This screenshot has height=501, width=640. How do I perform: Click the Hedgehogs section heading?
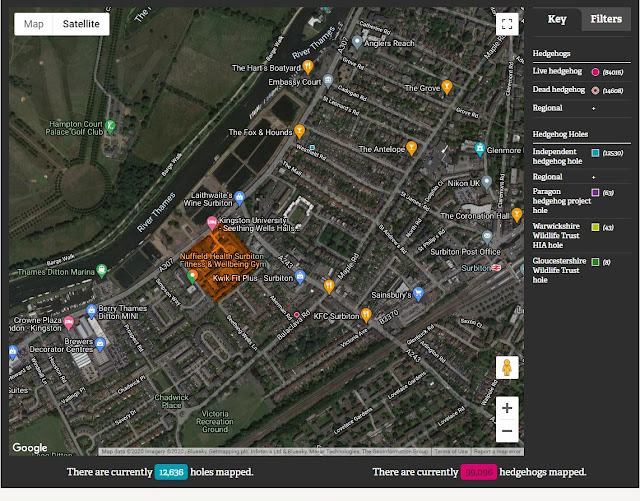(551, 54)
